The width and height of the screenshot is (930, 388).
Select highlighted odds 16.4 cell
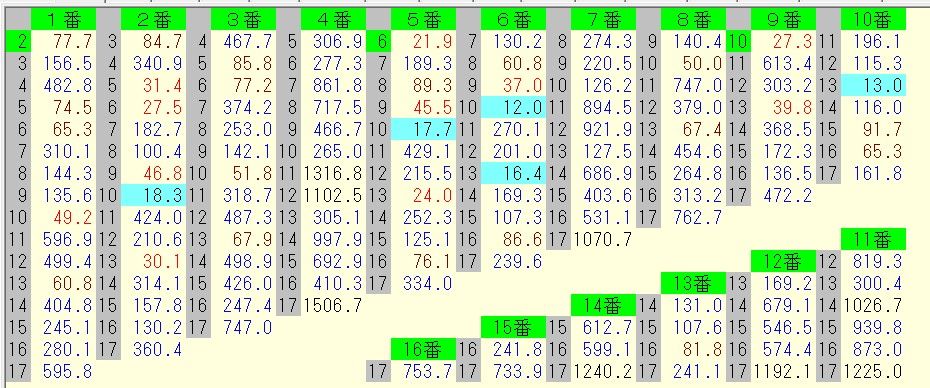pyautogui.click(x=513, y=173)
